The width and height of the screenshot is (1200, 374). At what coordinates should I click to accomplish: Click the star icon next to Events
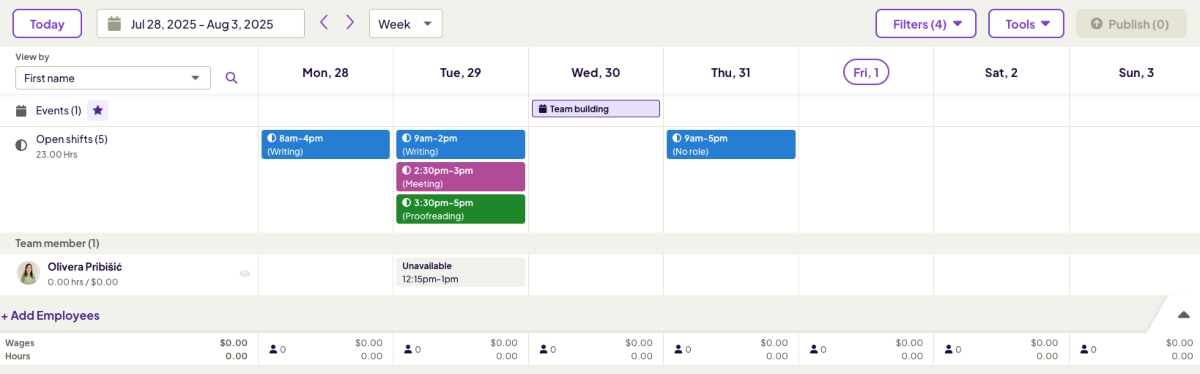click(x=97, y=110)
